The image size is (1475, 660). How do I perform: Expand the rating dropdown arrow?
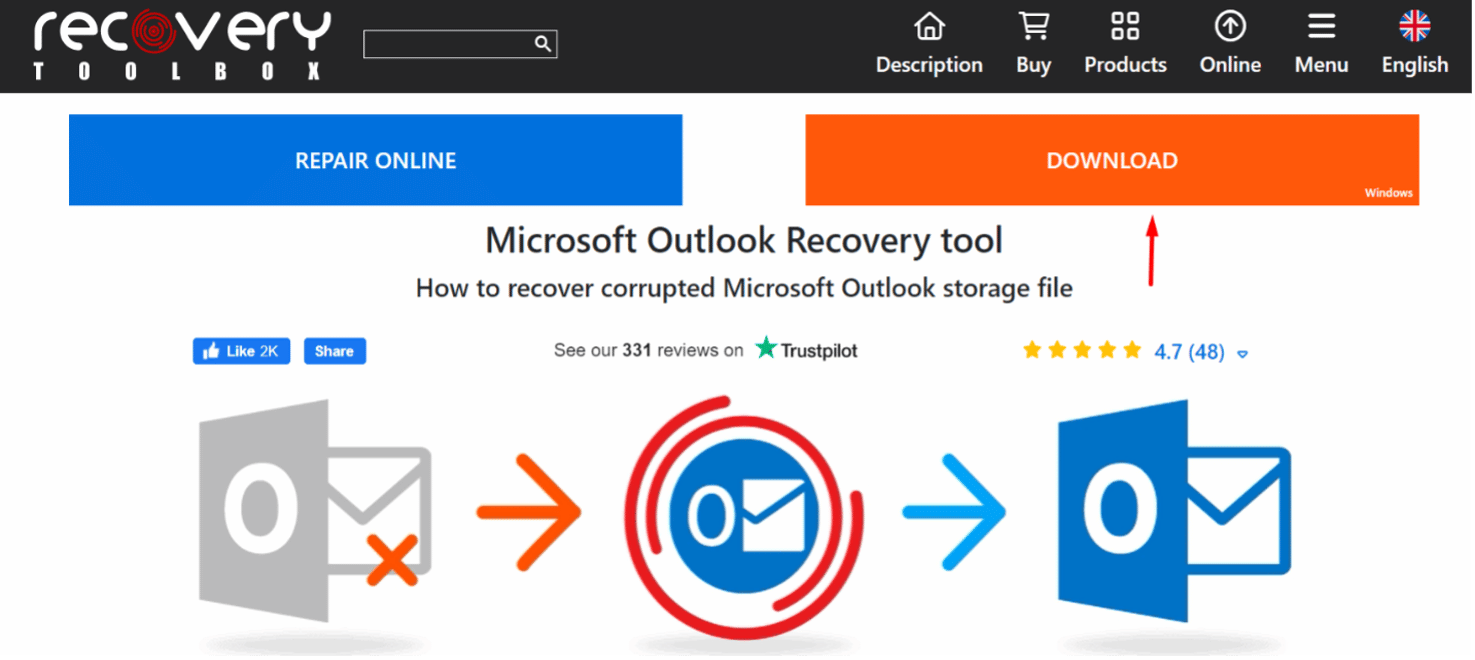1242,354
